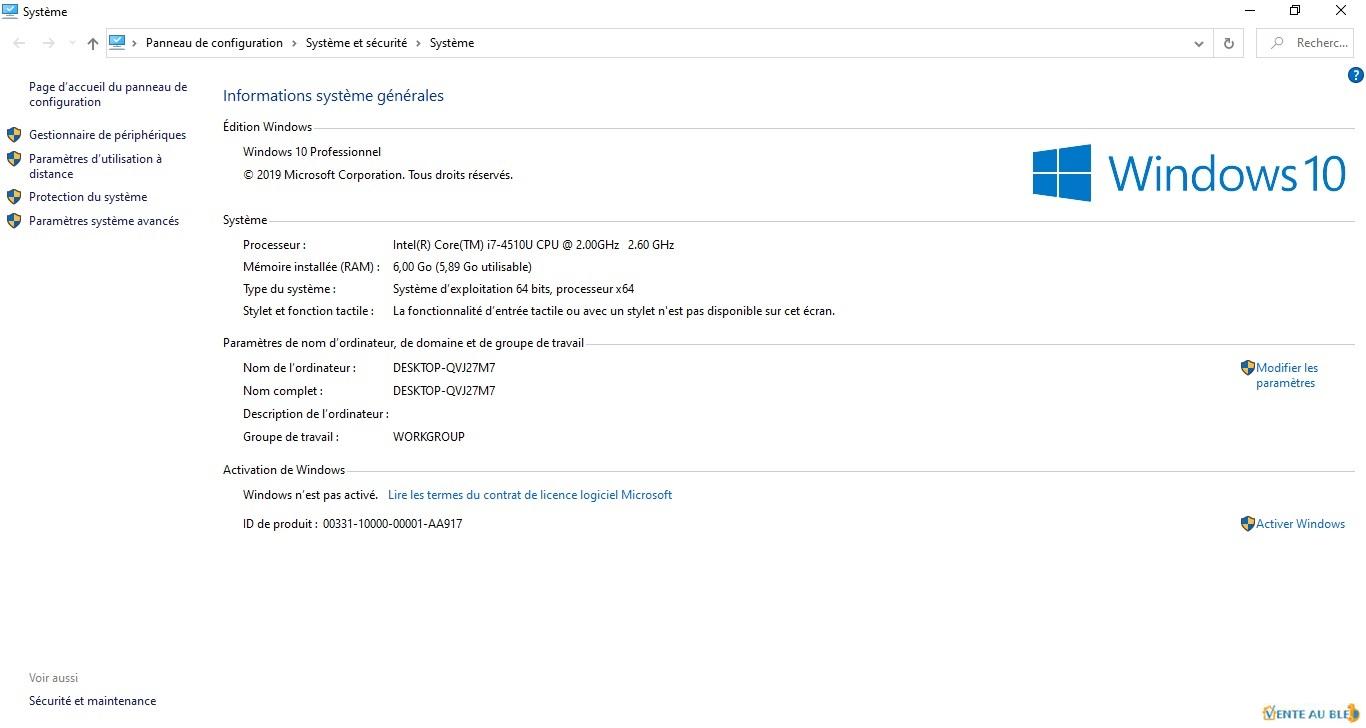Image resolution: width=1366 pixels, height=728 pixels.
Task: Click the processor value Intel(R) Core(TM) i7-4510U
Action: (x=533, y=245)
